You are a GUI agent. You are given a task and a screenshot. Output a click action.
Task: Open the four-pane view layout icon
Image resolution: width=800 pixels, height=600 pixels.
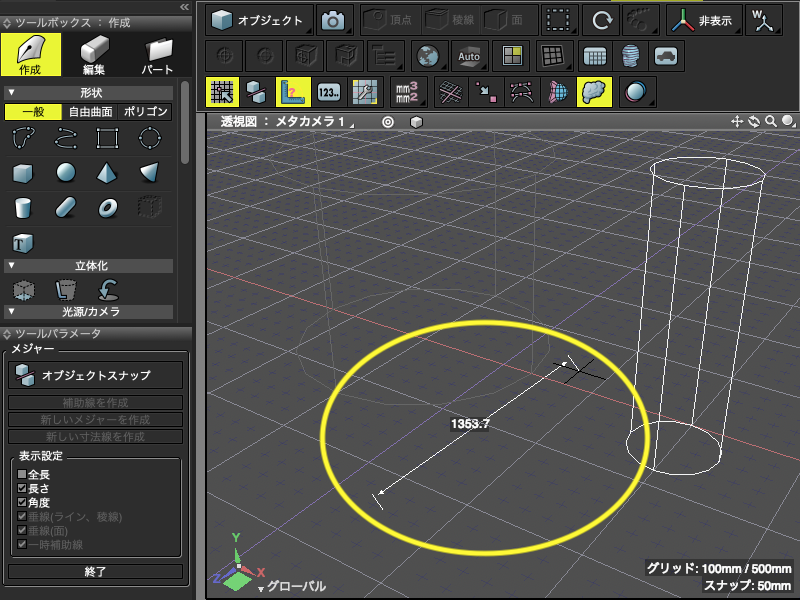pos(512,56)
